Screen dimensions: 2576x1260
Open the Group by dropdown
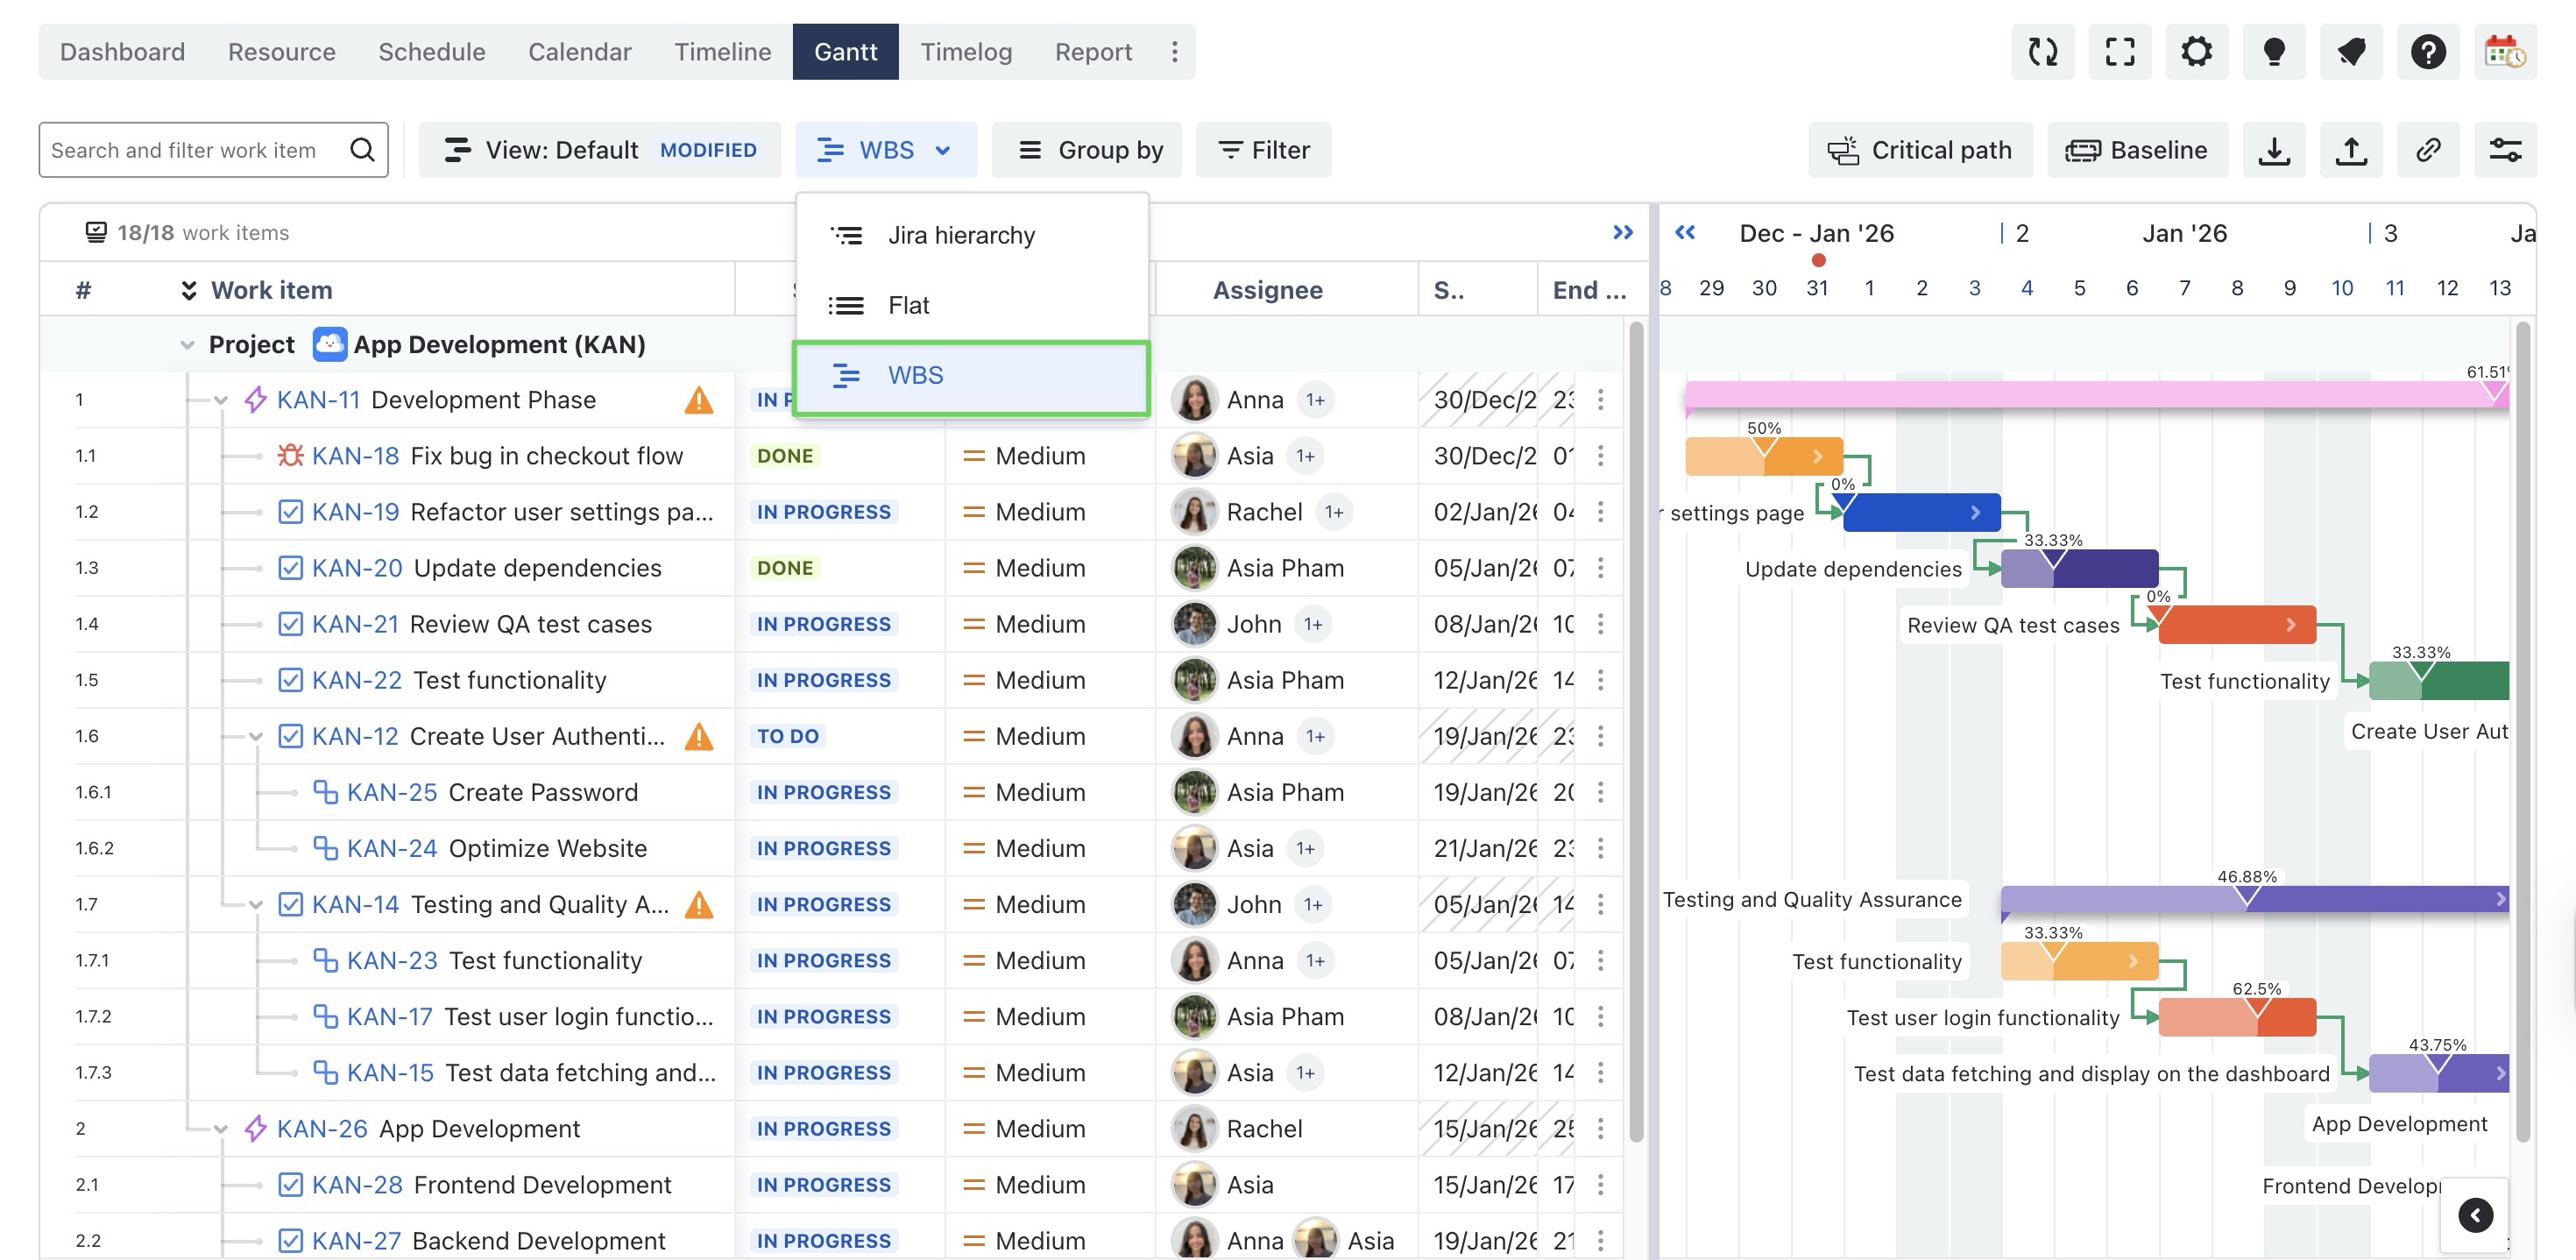[x=1089, y=150]
